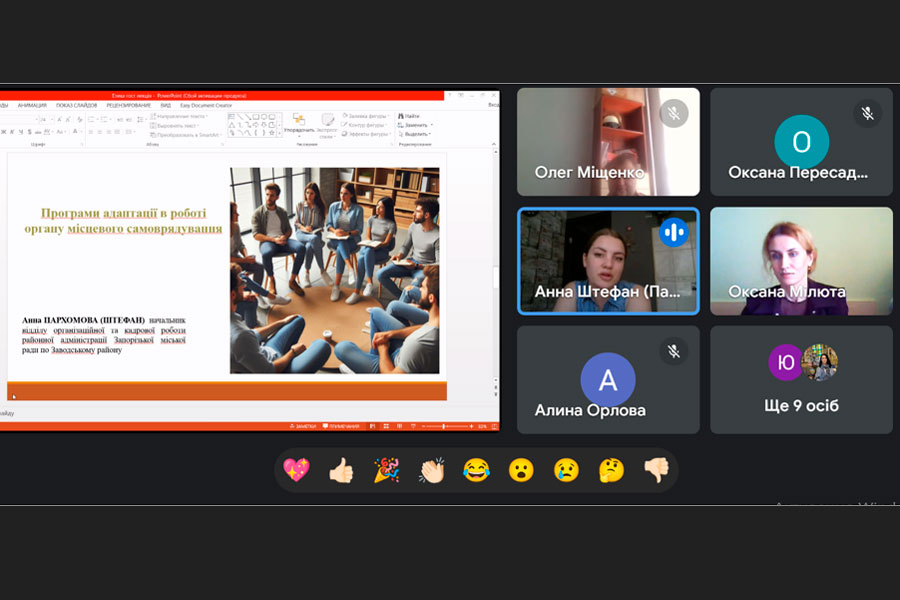The width and height of the screenshot is (900, 600).
Task: Open Направление текста text direction dropdown
Action: (179, 117)
